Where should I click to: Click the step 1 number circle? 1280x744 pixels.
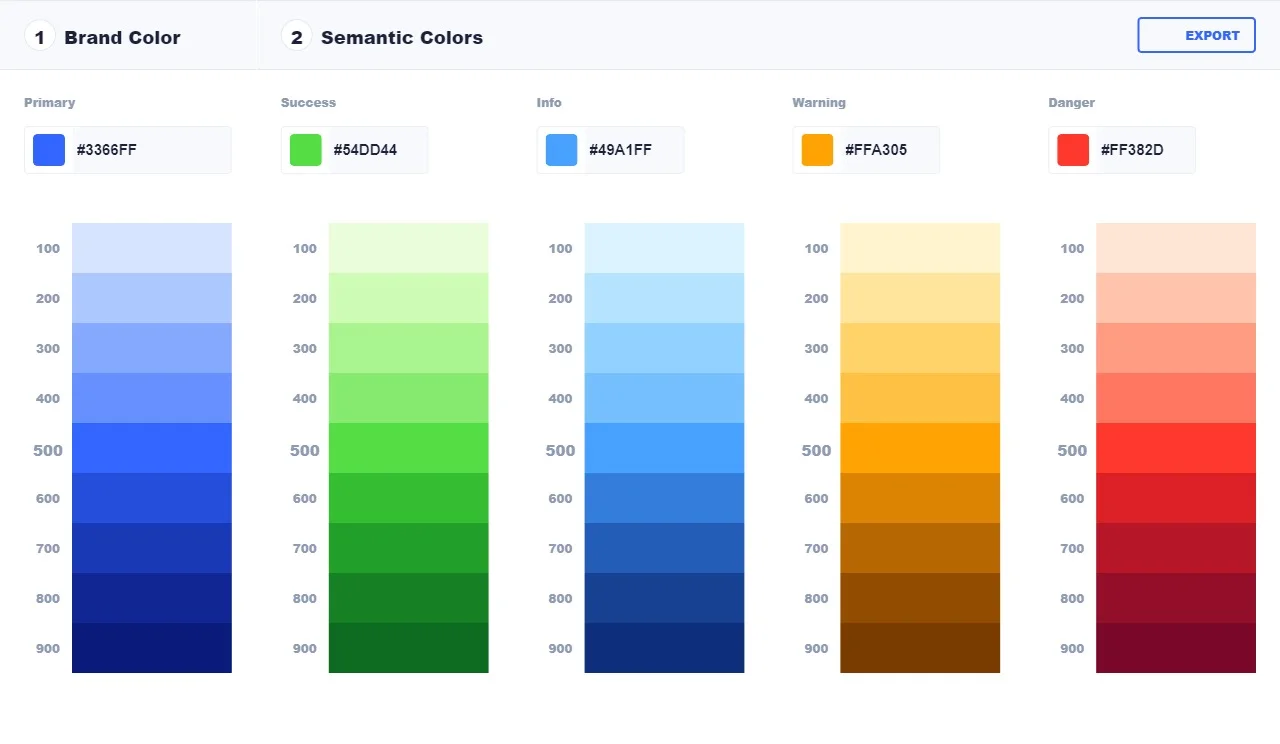40,38
